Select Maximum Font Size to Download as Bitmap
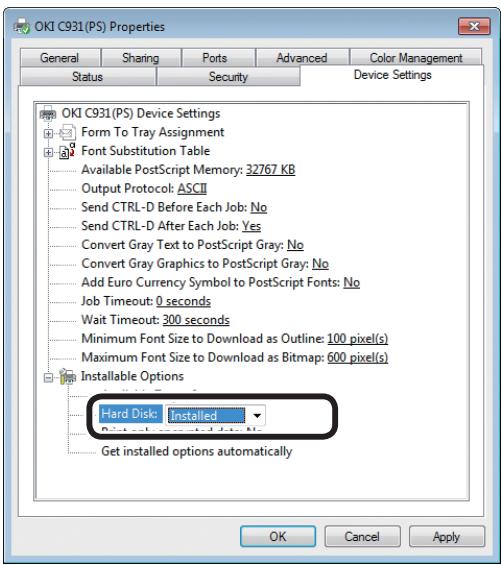 [203, 357]
